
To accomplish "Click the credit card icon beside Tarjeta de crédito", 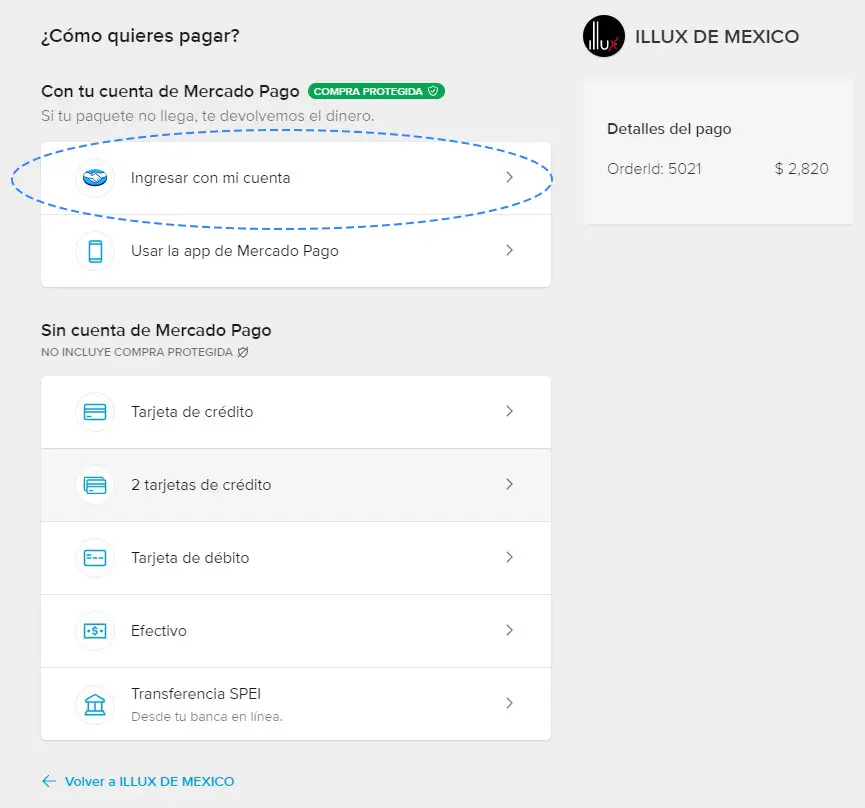I will coord(95,412).
